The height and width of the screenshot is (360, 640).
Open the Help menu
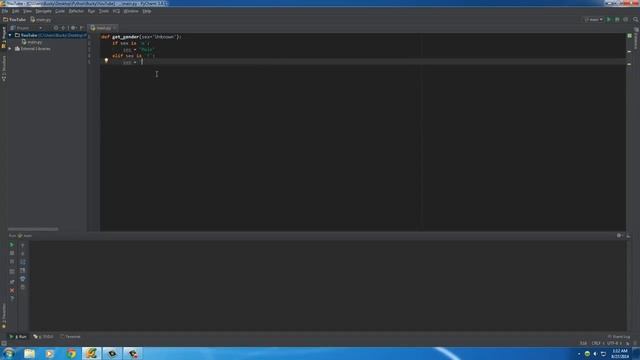click(147, 11)
